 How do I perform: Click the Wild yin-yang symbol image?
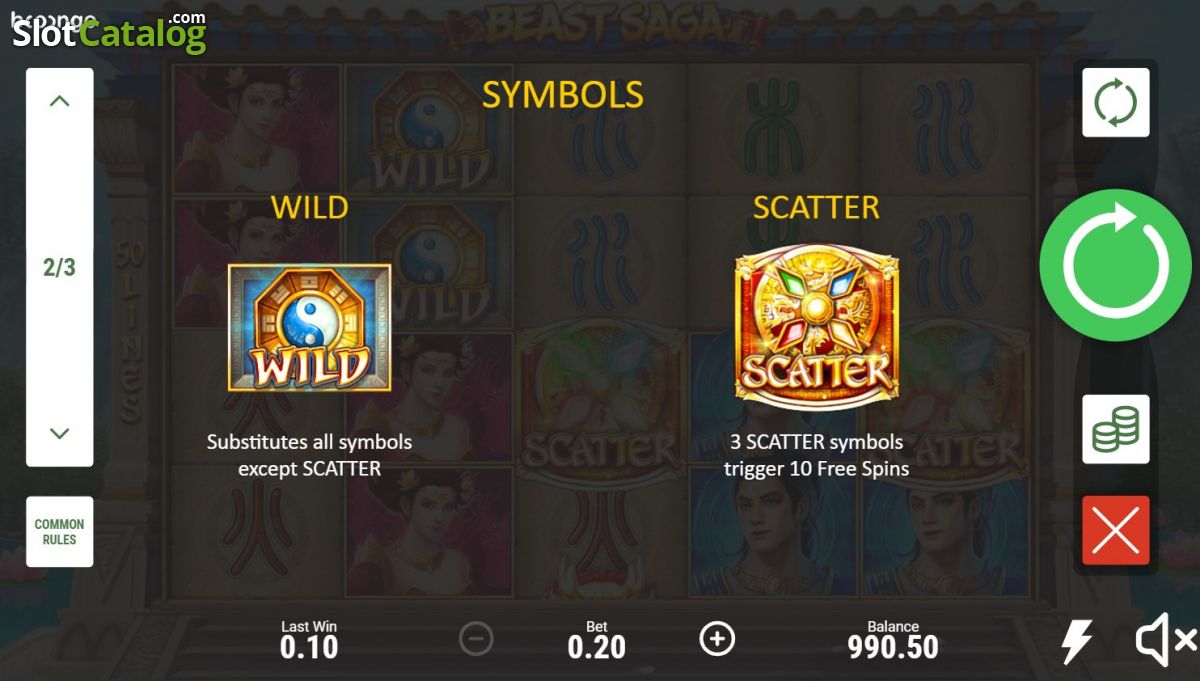(x=309, y=328)
